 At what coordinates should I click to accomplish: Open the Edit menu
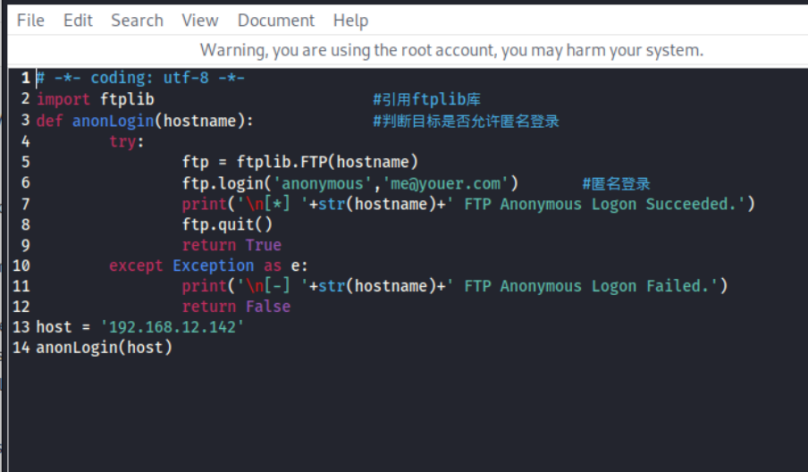(78, 20)
